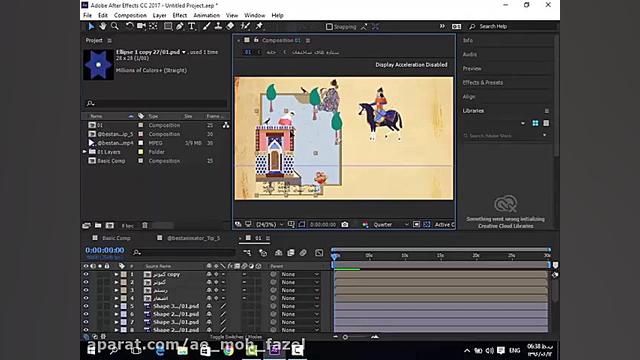Image resolution: width=640 pixels, height=360 pixels.
Task: Open the graph editor icon in timeline
Action: click(319, 253)
